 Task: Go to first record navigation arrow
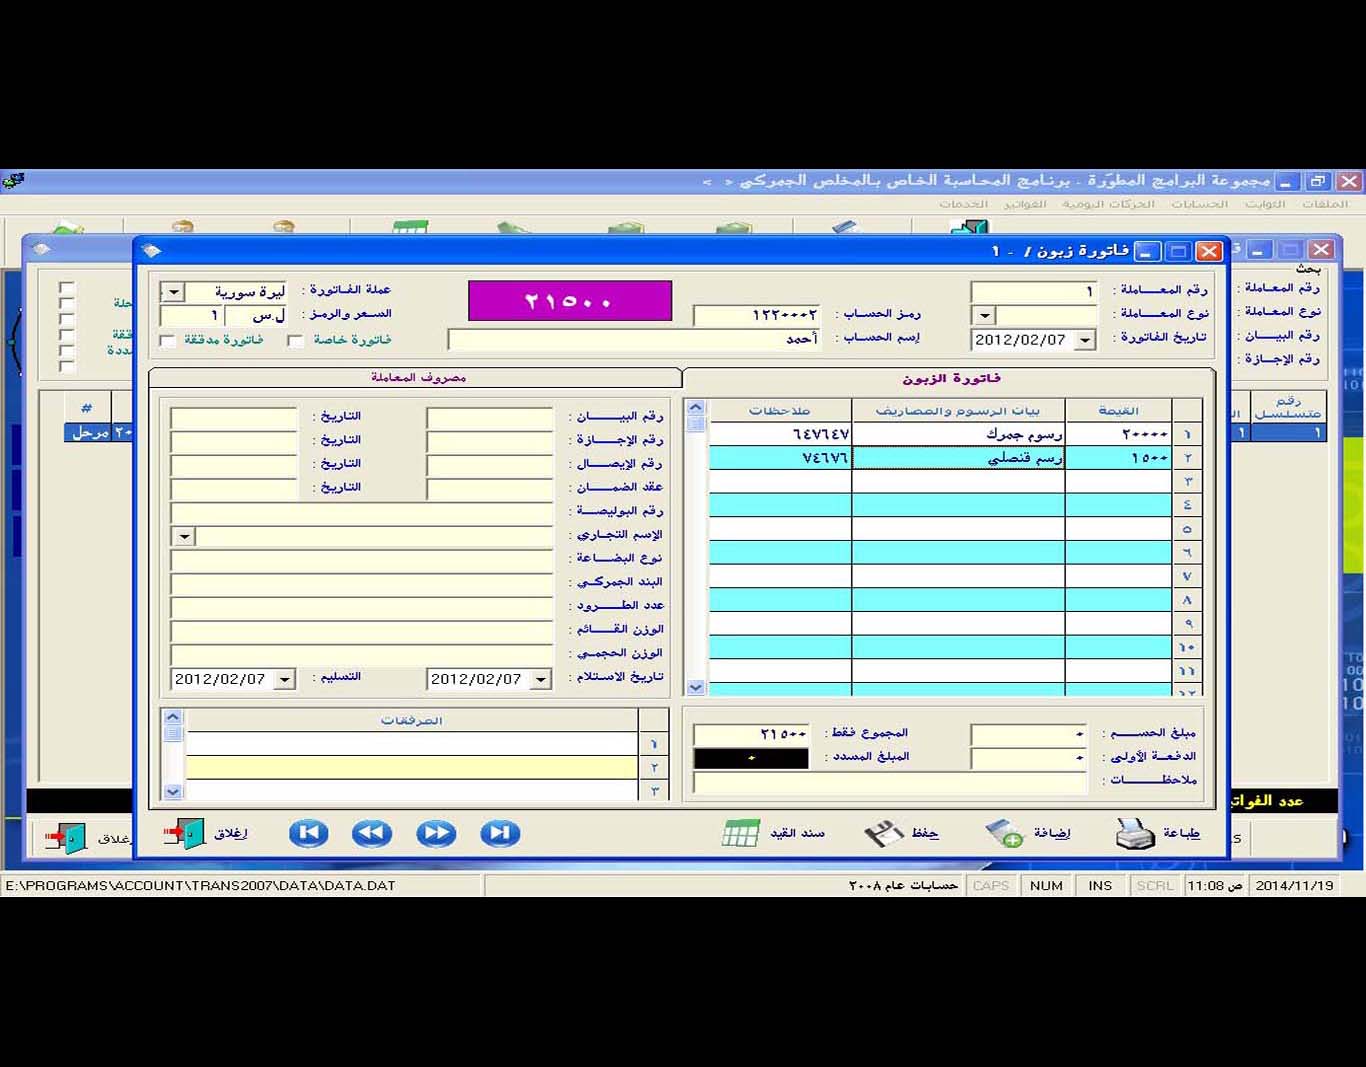[x=308, y=833]
